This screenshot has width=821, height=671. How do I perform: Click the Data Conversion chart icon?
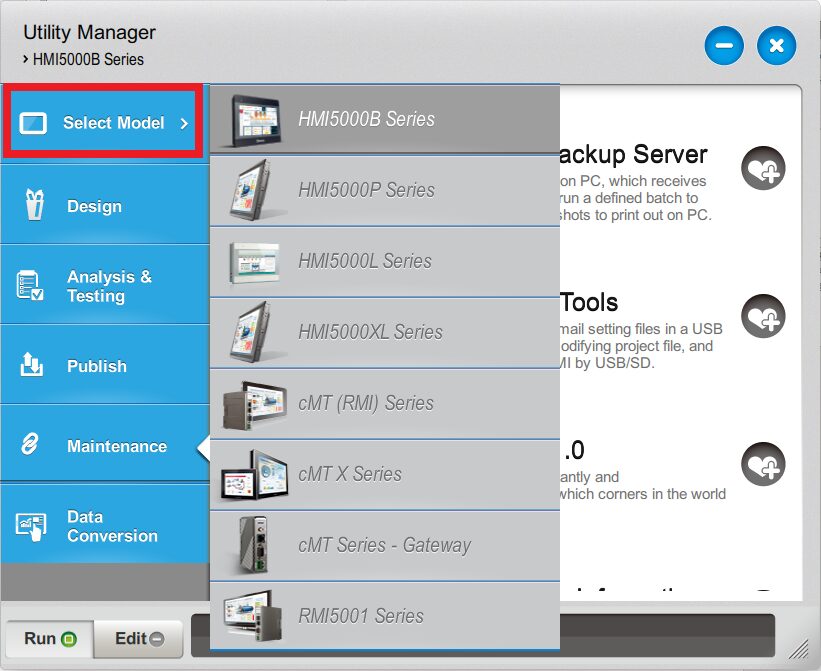pyautogui.click(x=31, y=527)
